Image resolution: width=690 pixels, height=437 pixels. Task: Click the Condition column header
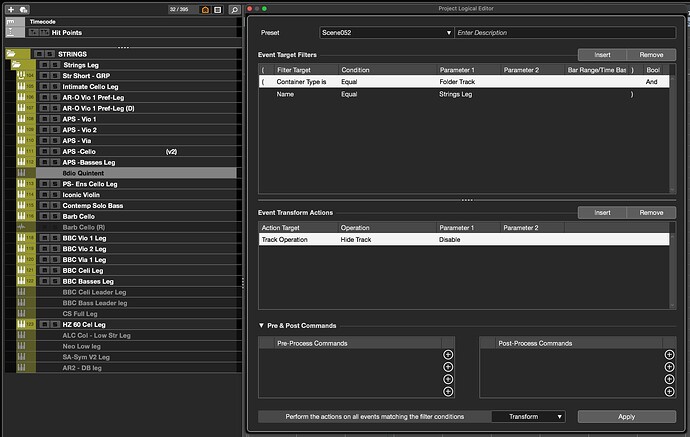[x=387, y=70]
